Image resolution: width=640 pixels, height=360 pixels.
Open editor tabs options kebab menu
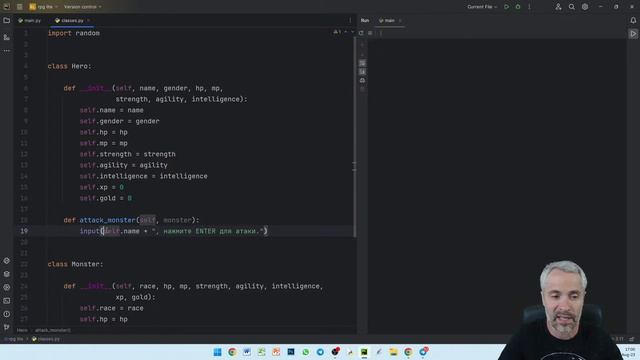click(350, 20)
